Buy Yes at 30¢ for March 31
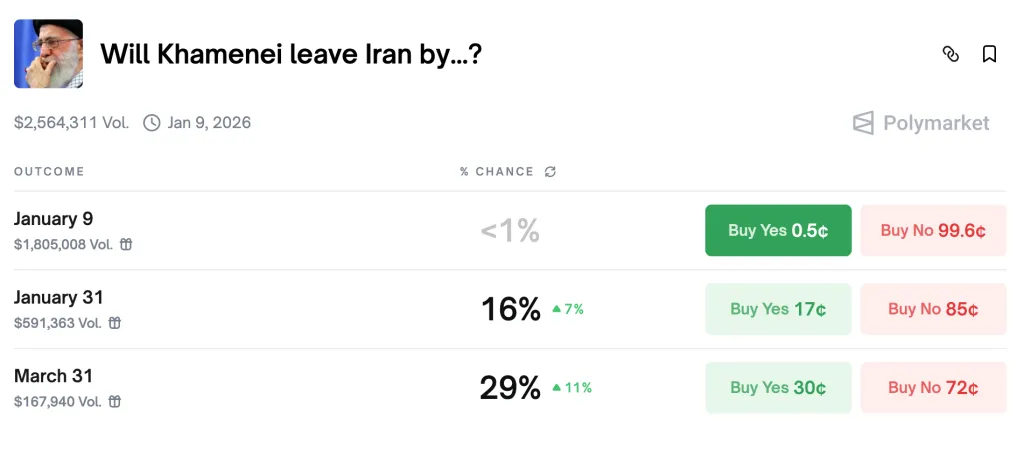The image size is (1024, 449). [x=778, y=388]
